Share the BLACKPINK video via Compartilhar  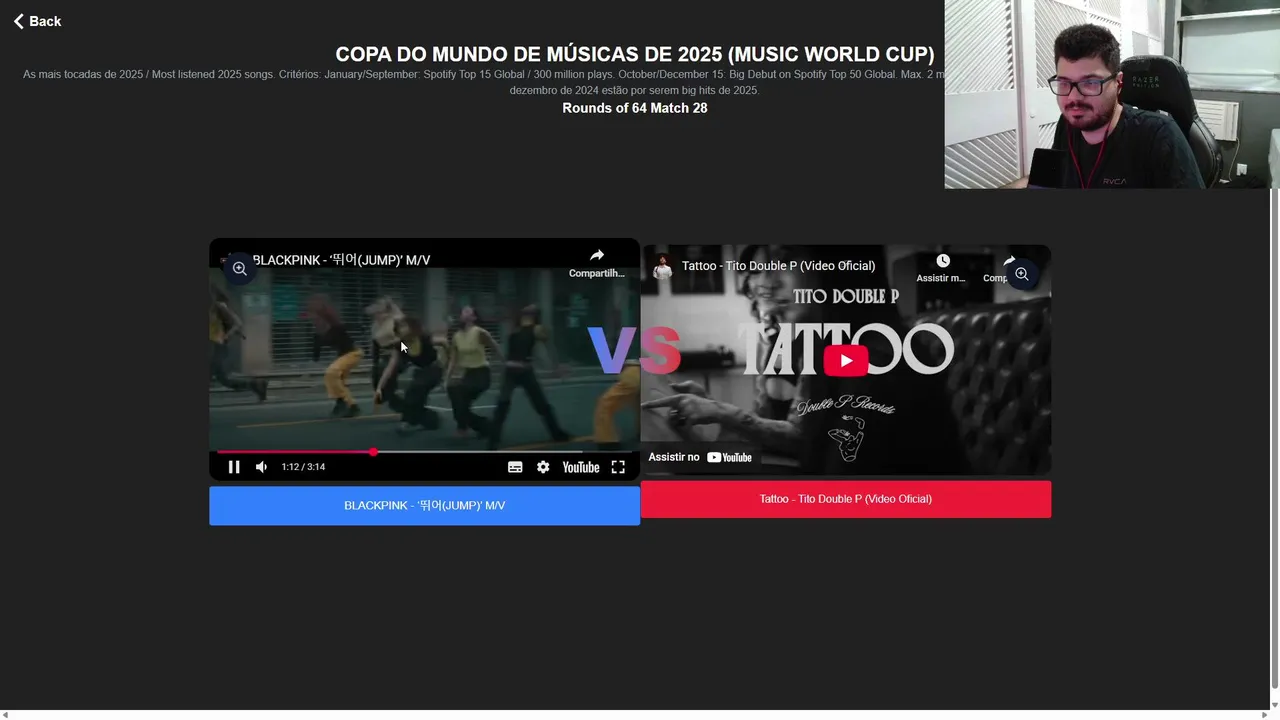[x=597, y=263]
